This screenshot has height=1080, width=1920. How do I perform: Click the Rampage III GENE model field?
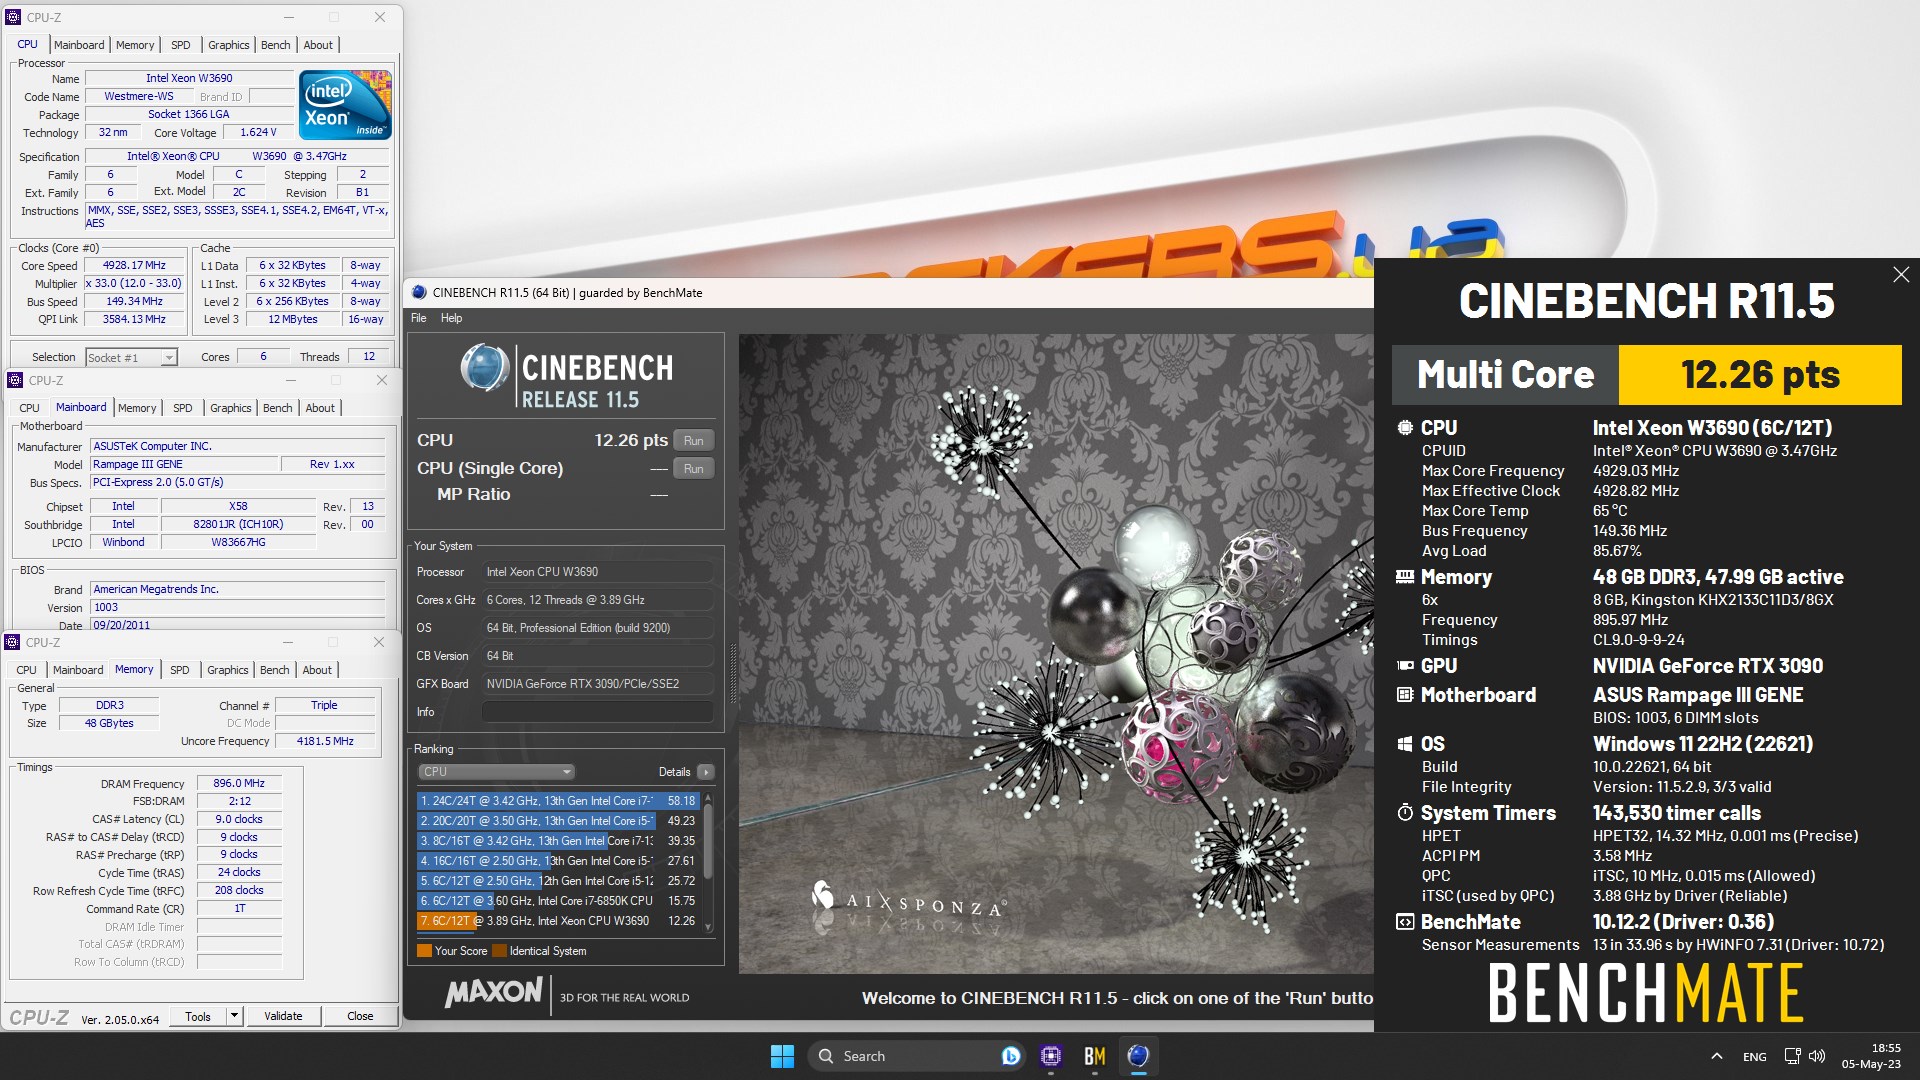pos(183,465)
